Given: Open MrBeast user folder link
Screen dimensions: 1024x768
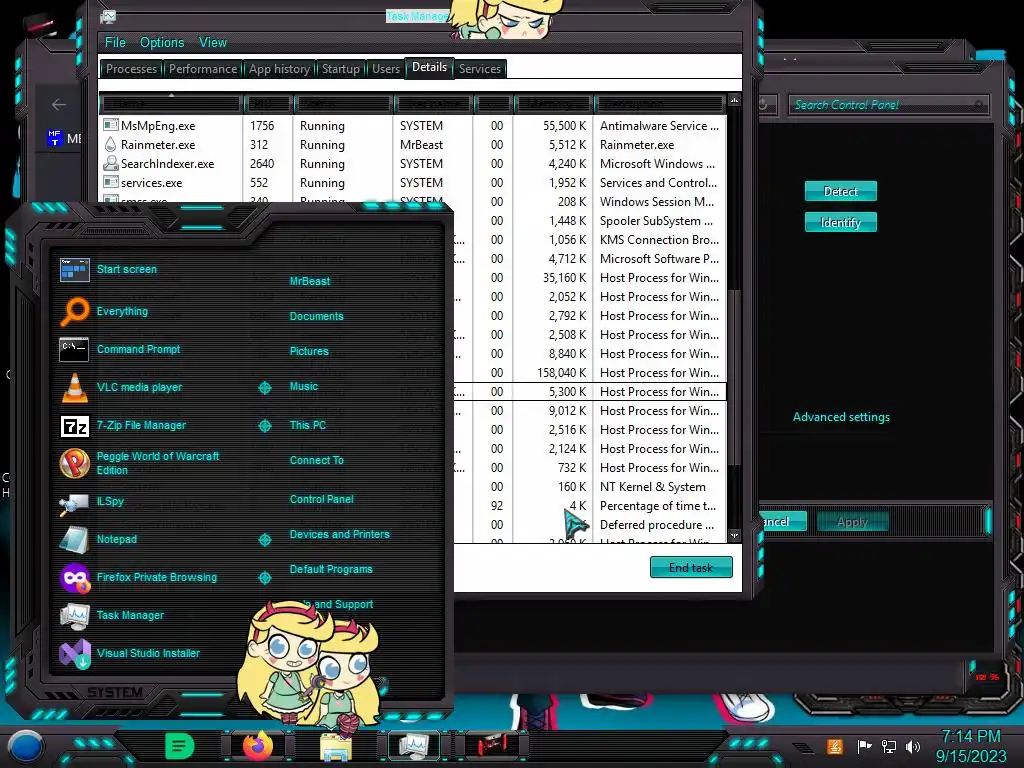Looking at the screenshot, I should (x=310, y=281).
